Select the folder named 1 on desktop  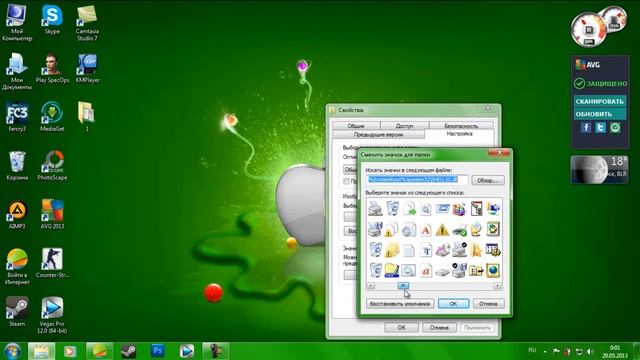(87, 117)
